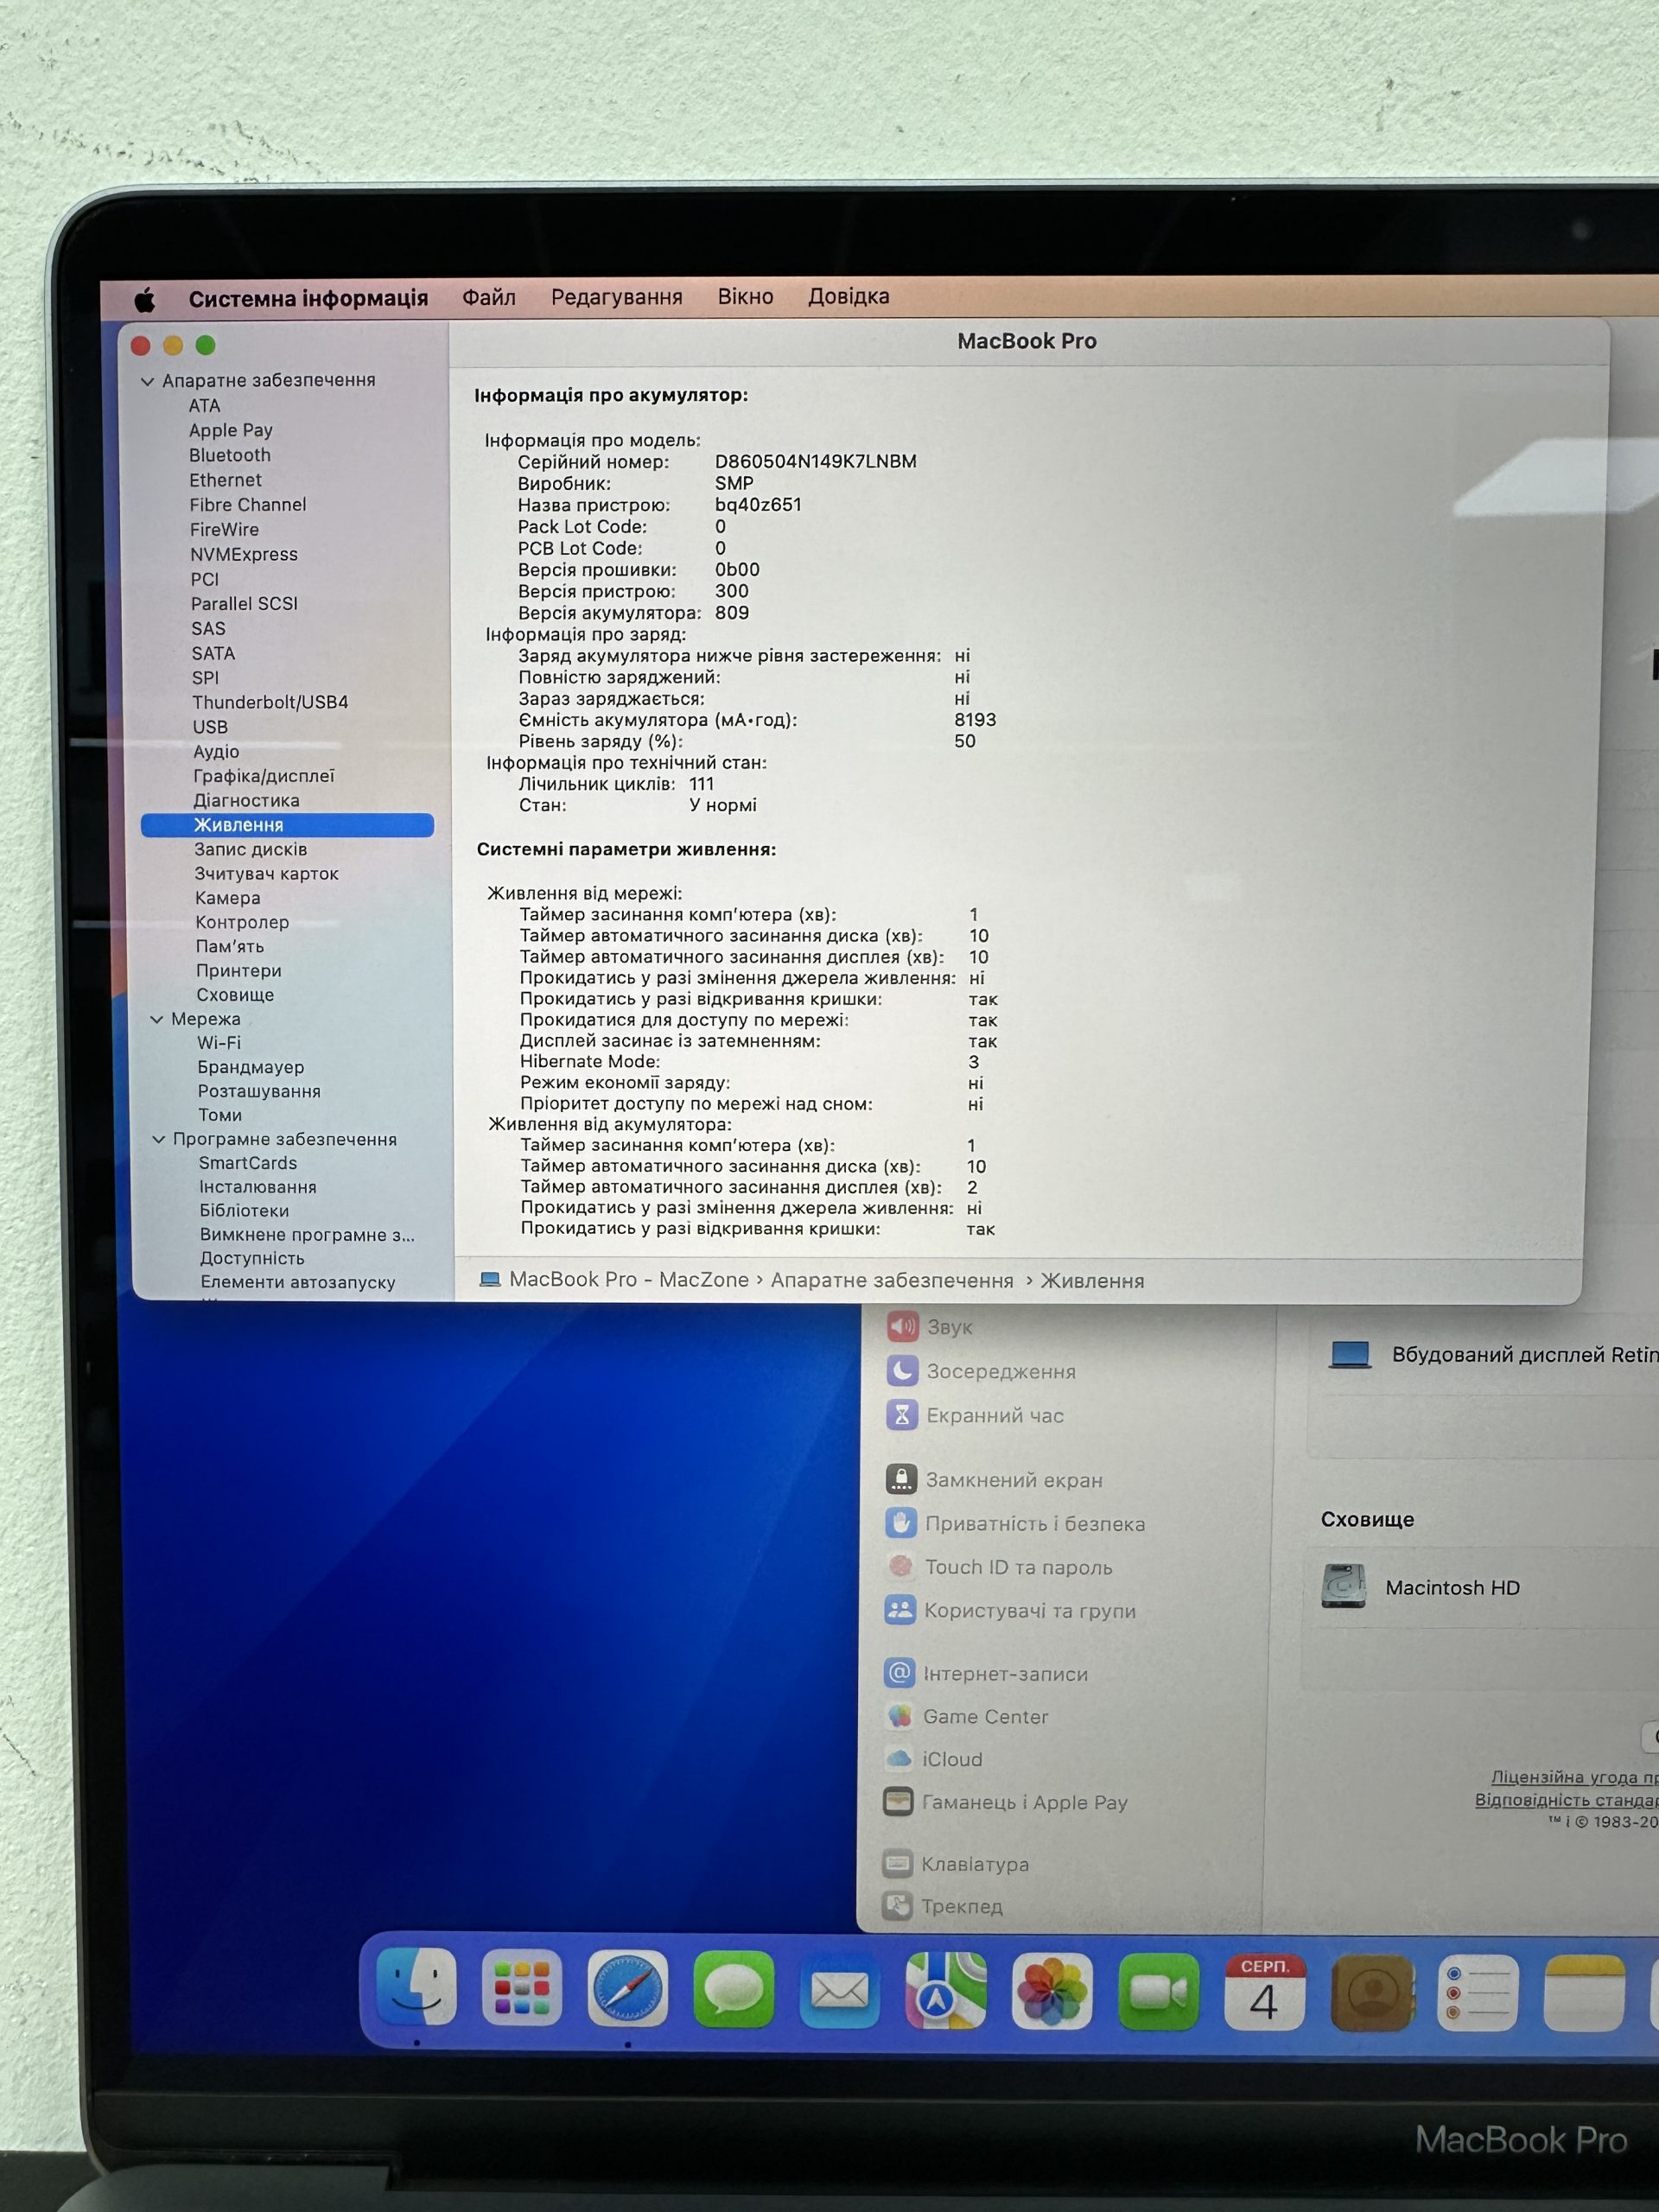Open the Довідка menu
Image resolution: width=1659 pixels, height=2212 pixels.
(x=849, y=296)
